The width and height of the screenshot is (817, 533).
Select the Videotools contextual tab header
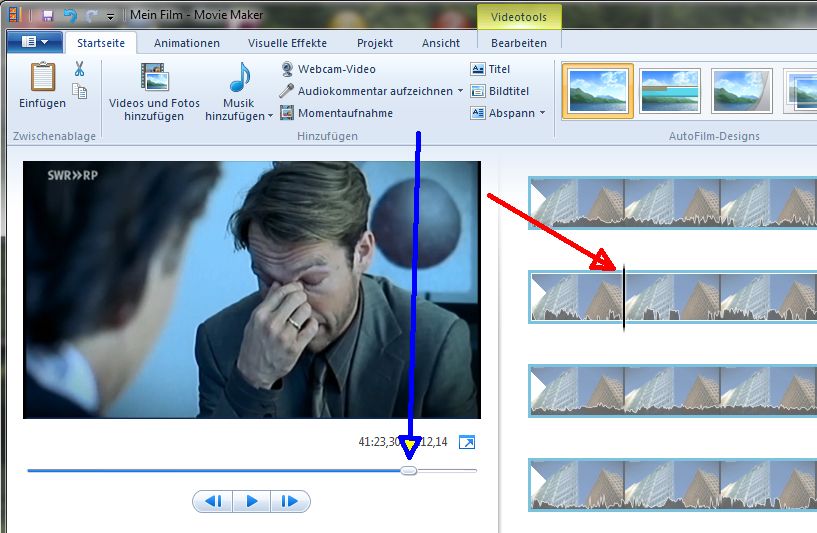pyautogui.click(x=519, y=17)
